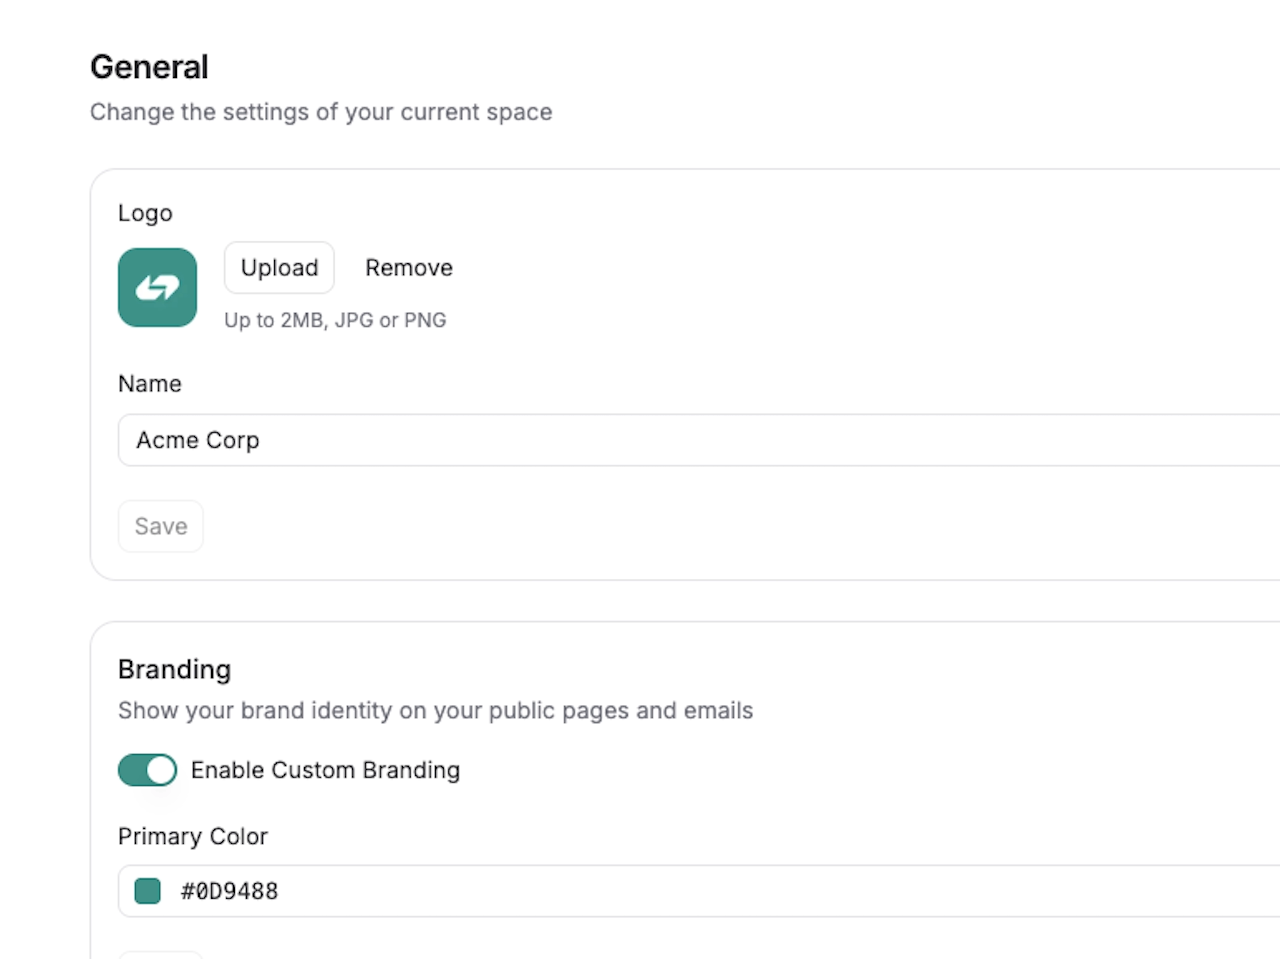
Task: Click the white knob of the branding switch
Action: (160, 770)
